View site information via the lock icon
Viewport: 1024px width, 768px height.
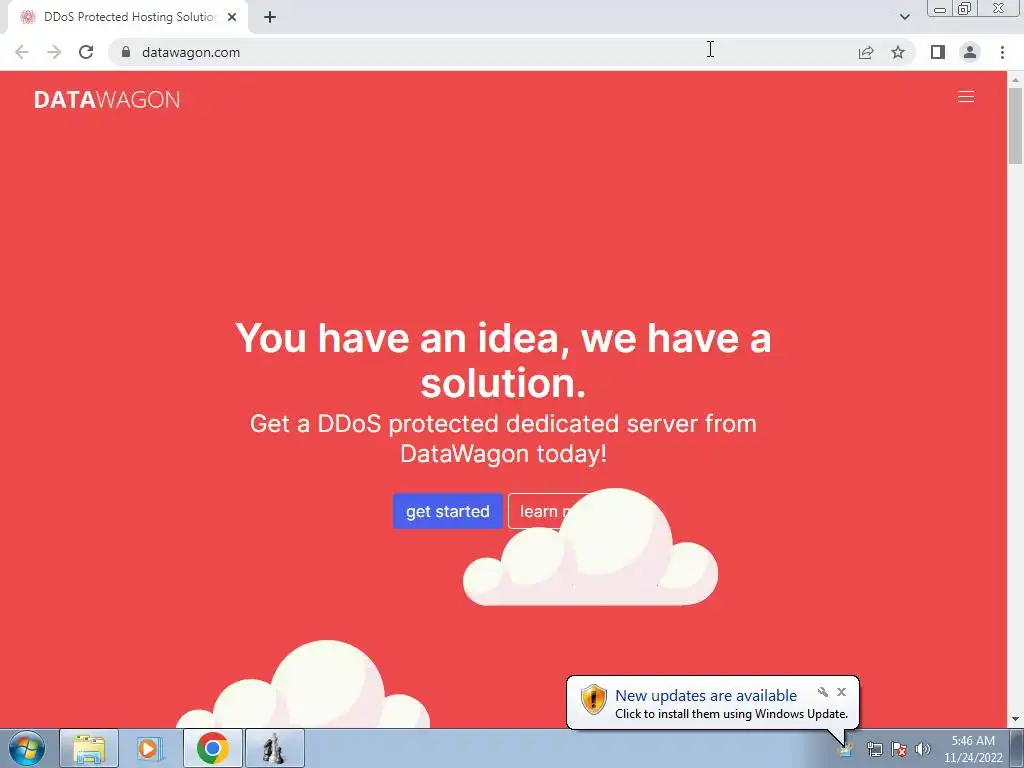(x=126, y=52)
